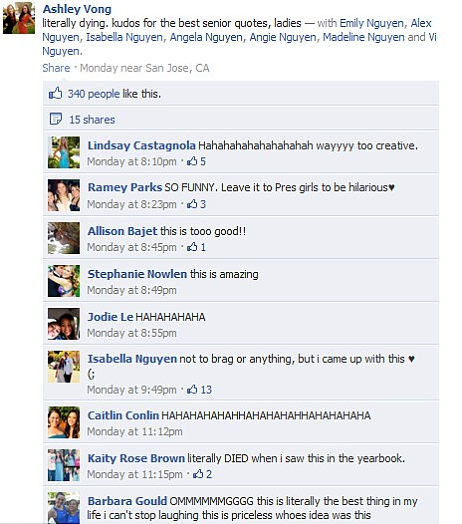Image resolution: width=462 pixels, height=524 pixels.
Task: Click like icon on Allison Bajet's comment
Action: coord(192,247)
